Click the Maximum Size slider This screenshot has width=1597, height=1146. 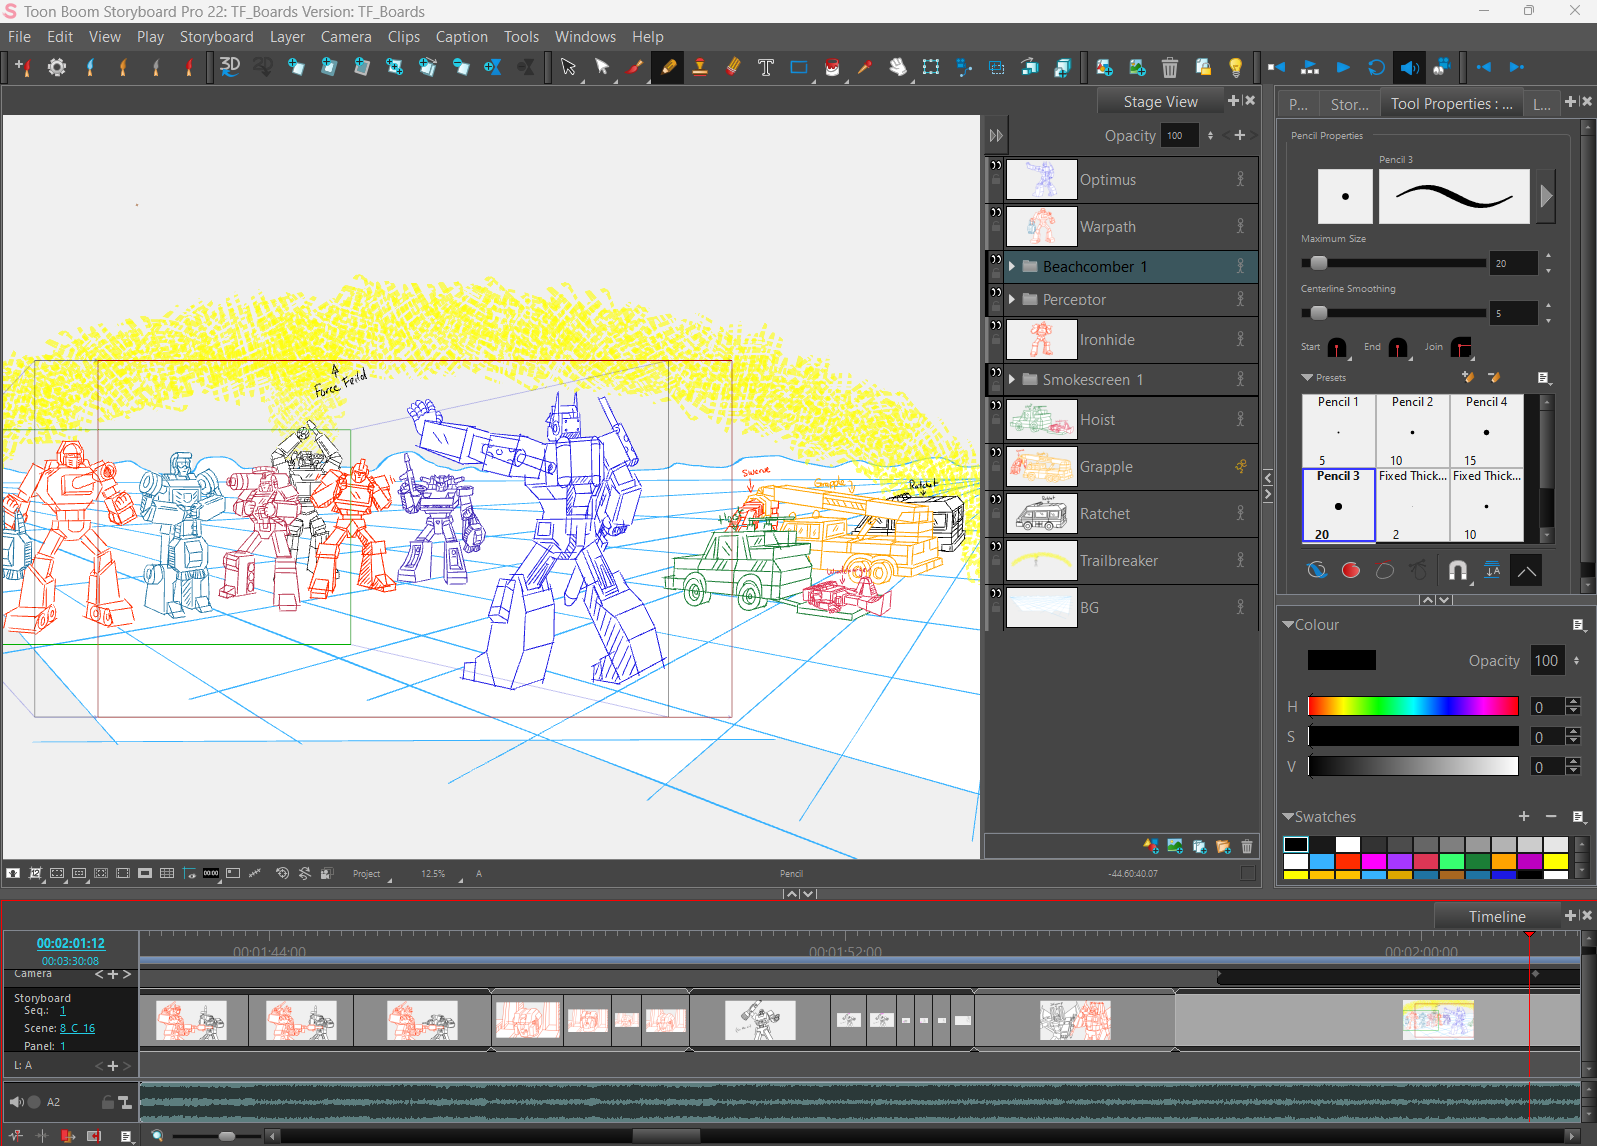(x=1393, y=263)
